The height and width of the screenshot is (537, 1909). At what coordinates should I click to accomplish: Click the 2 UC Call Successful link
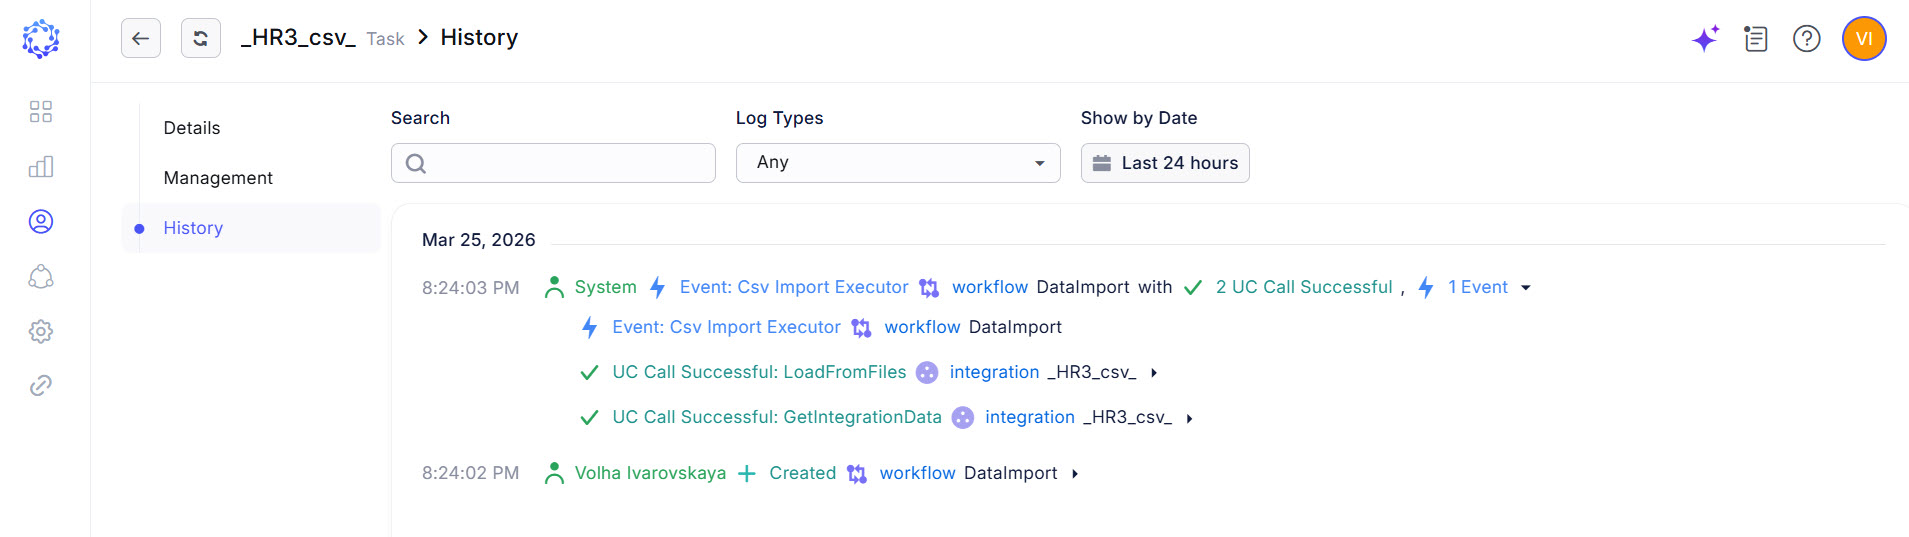[x=1304, y=287]
